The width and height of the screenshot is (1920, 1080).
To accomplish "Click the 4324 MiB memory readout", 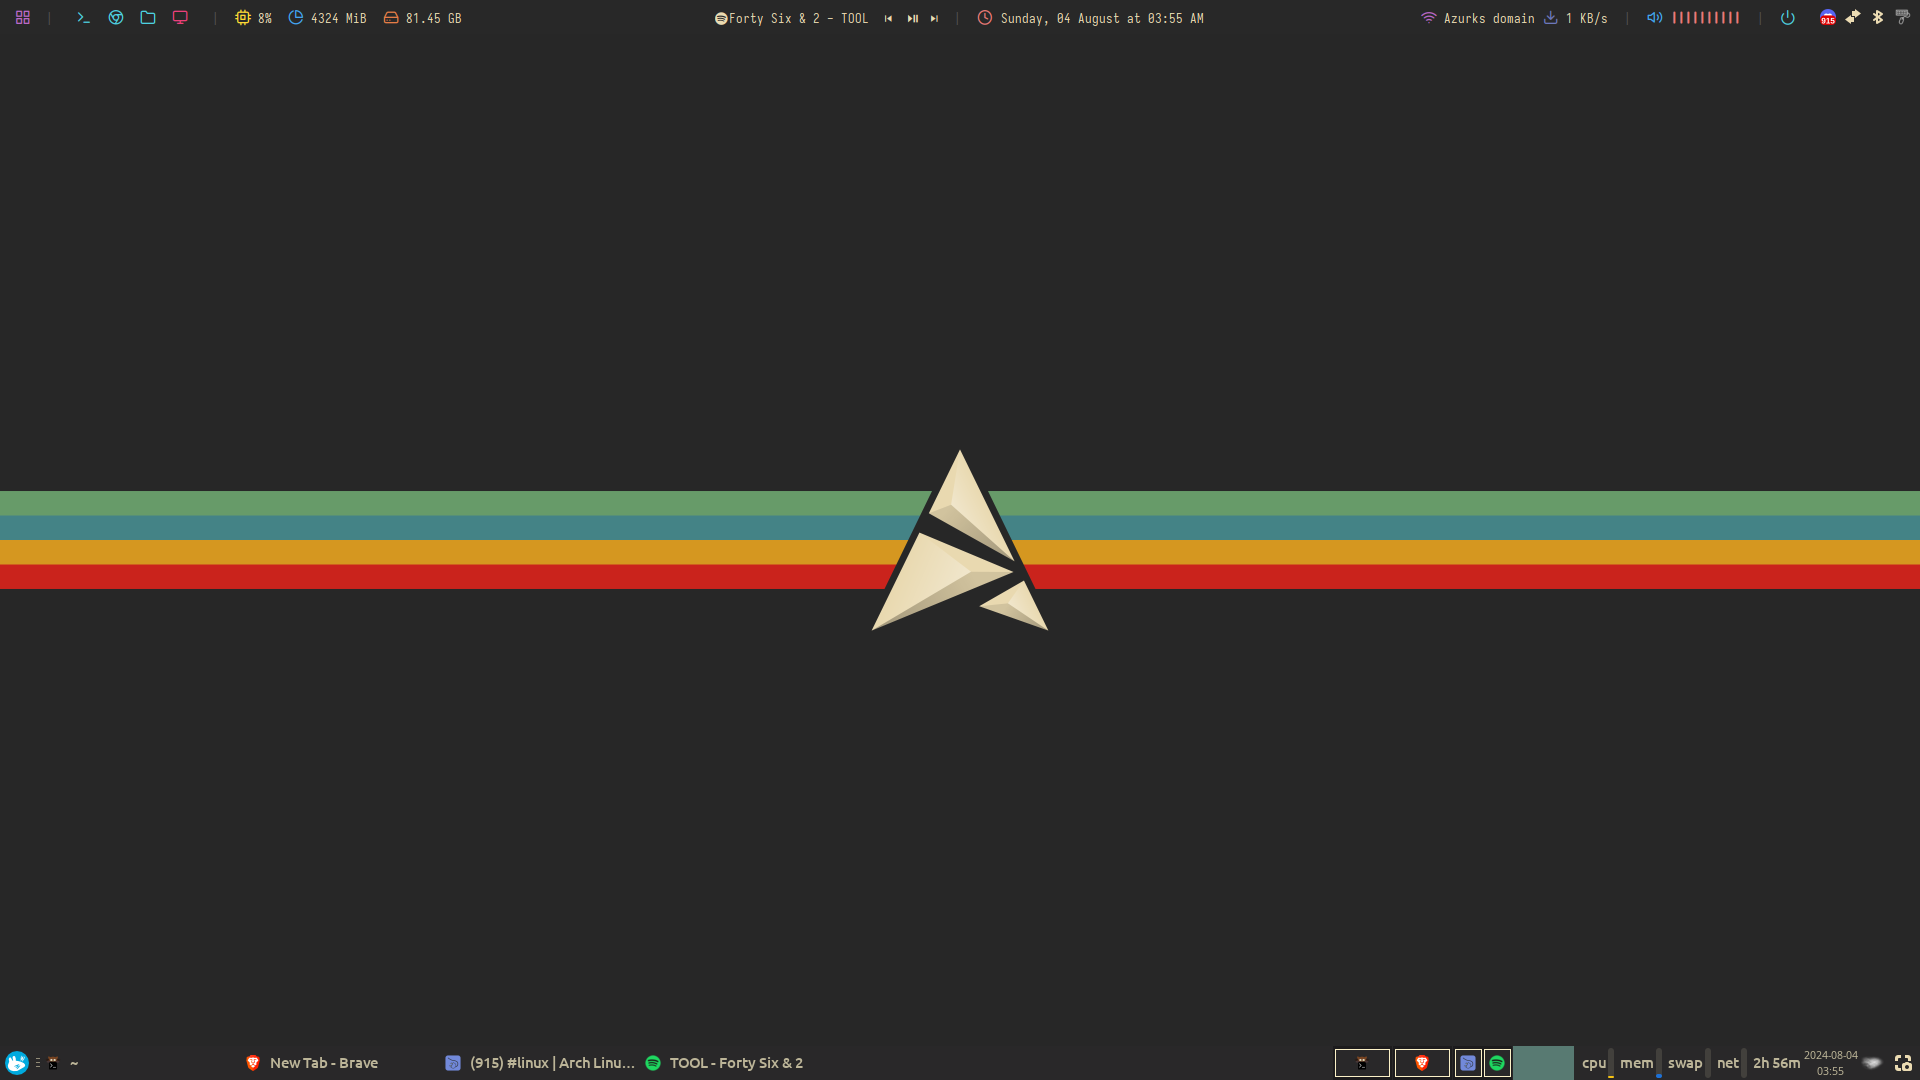I will [x=338, y=18].
